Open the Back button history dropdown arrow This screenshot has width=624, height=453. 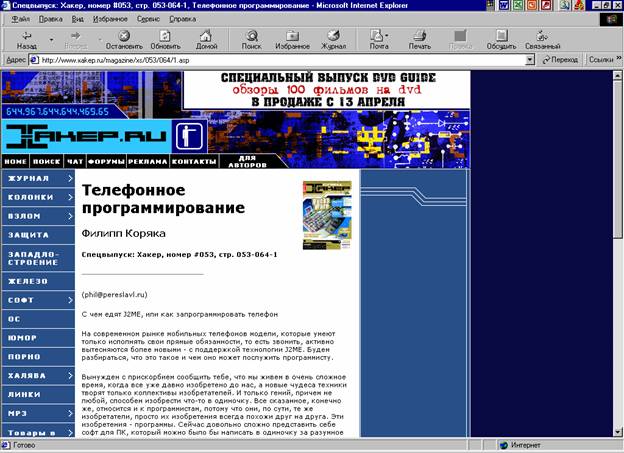click(x=51, y=40)
